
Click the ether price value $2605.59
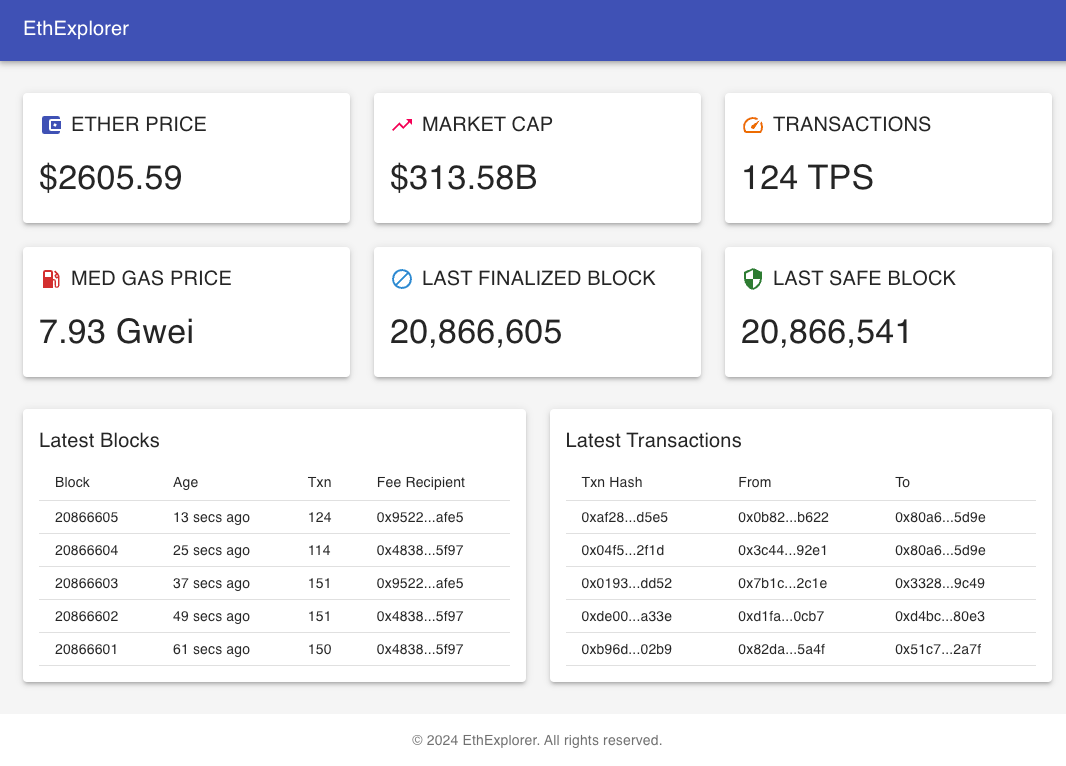pos(110,178)
